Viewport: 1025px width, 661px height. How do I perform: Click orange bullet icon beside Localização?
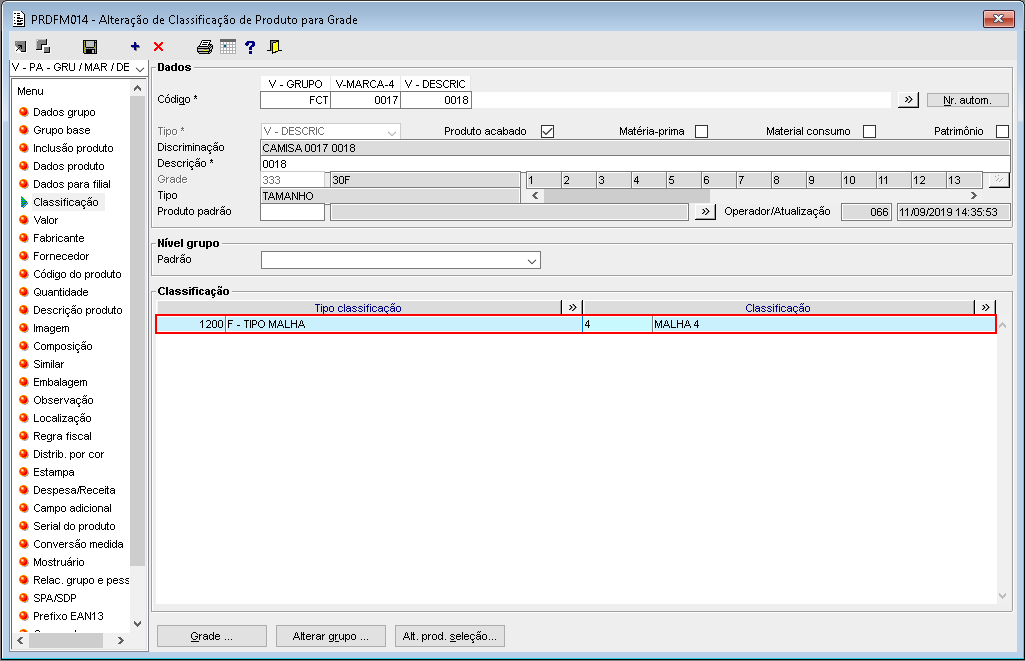click(24, 418)
